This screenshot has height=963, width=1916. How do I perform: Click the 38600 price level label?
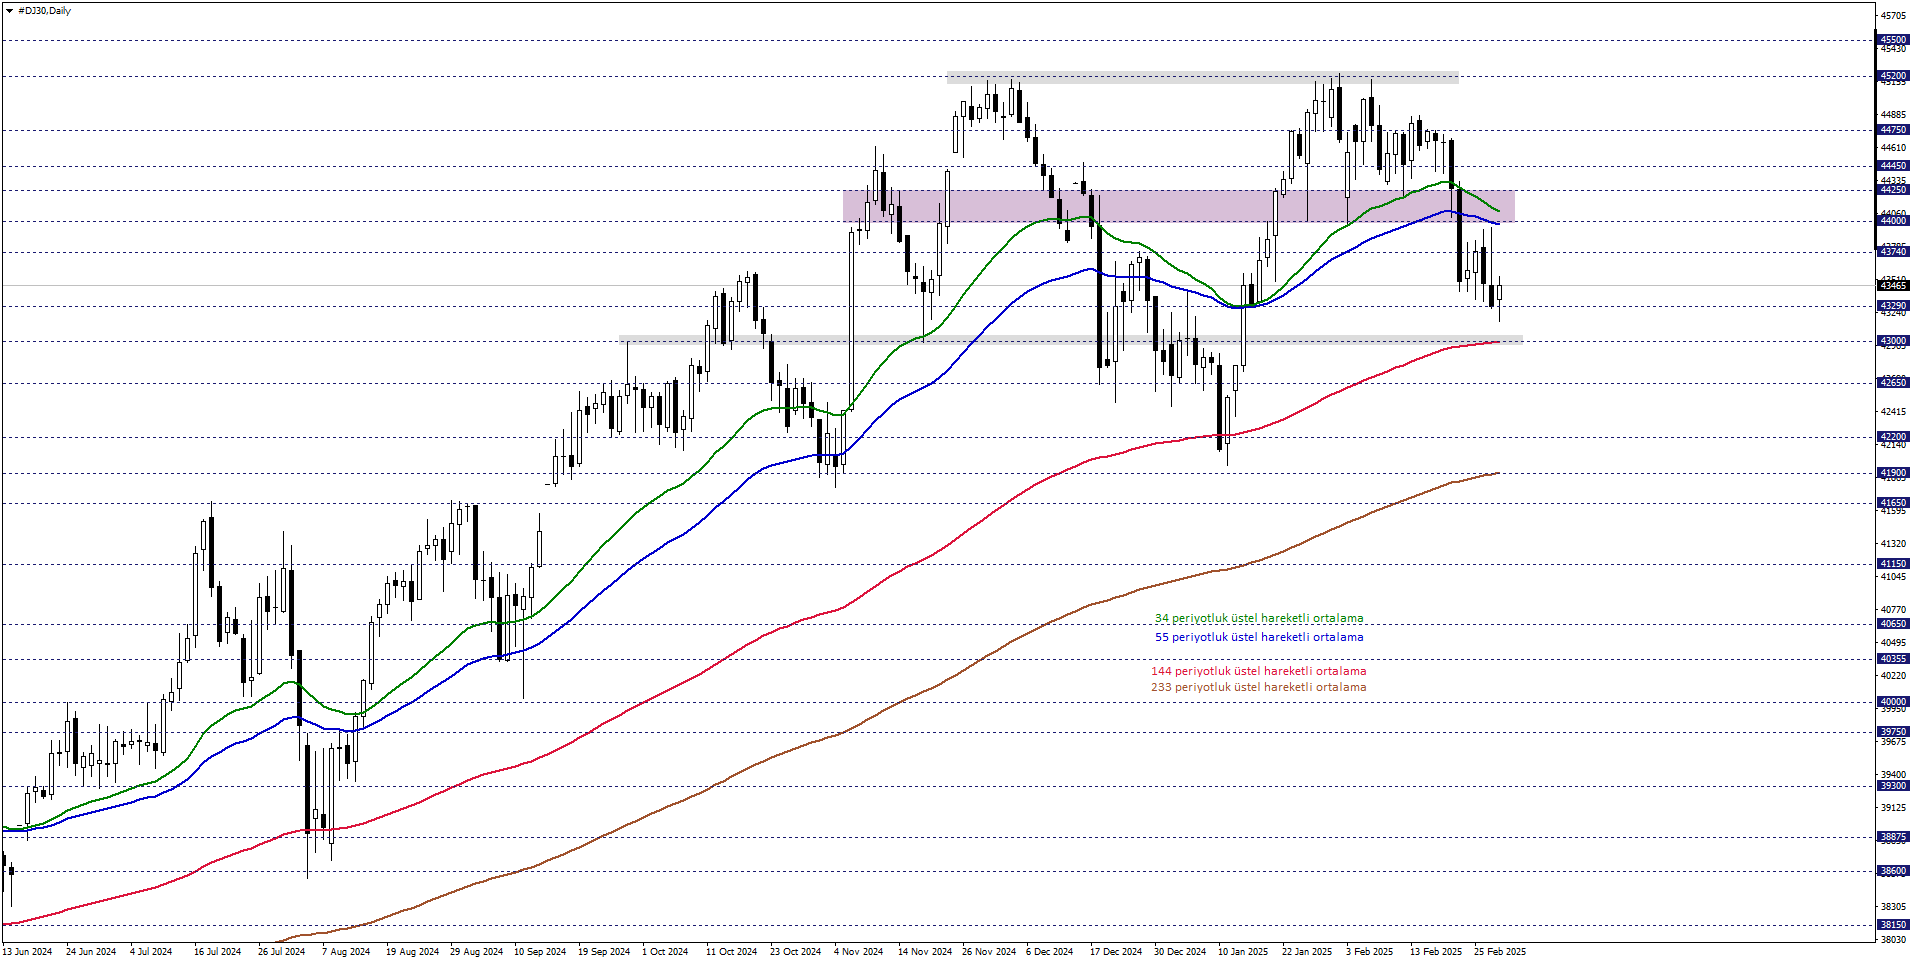click(x=1893, y=871)
